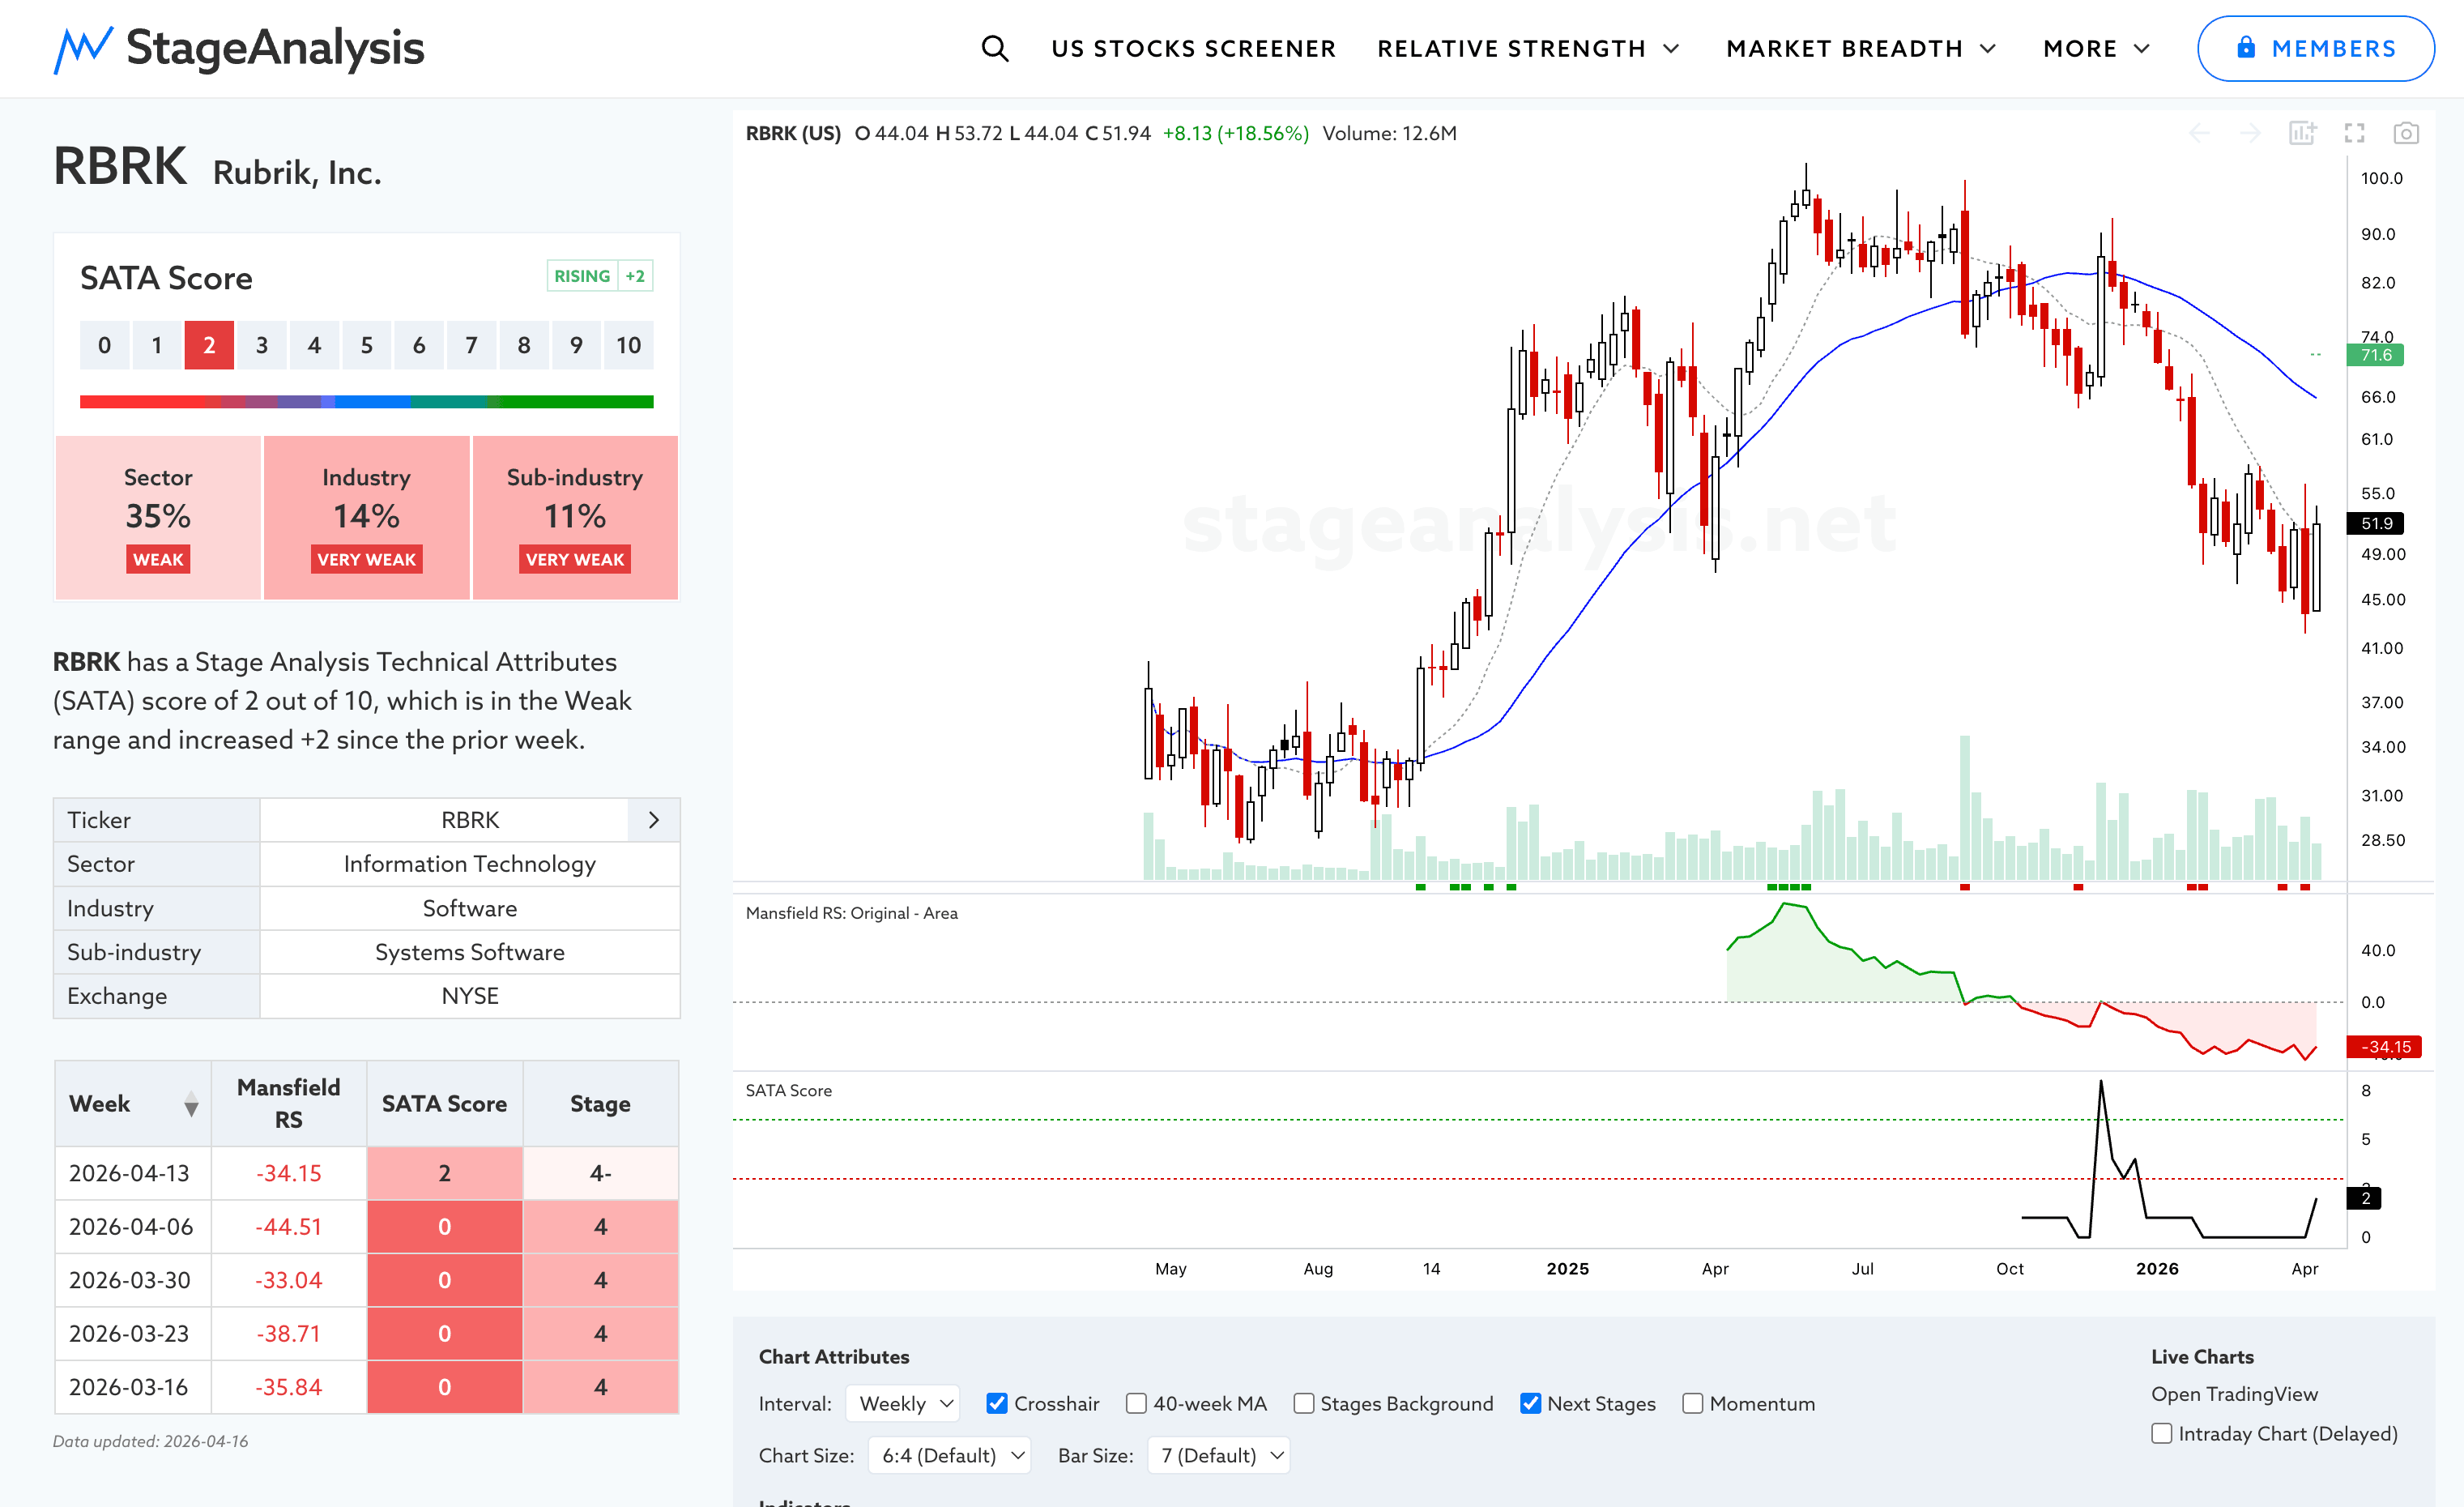Enable the 40-week MA checkbox

[1136, 1403]
